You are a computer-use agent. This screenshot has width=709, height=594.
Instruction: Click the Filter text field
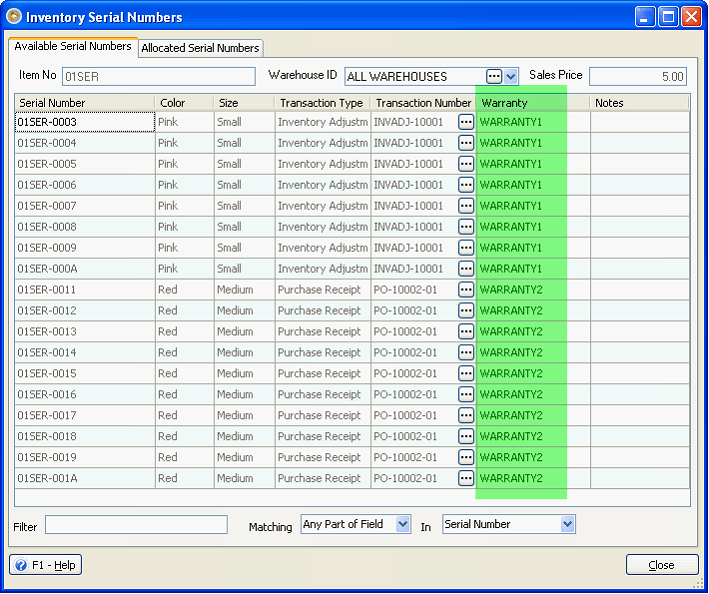(136, 524)
